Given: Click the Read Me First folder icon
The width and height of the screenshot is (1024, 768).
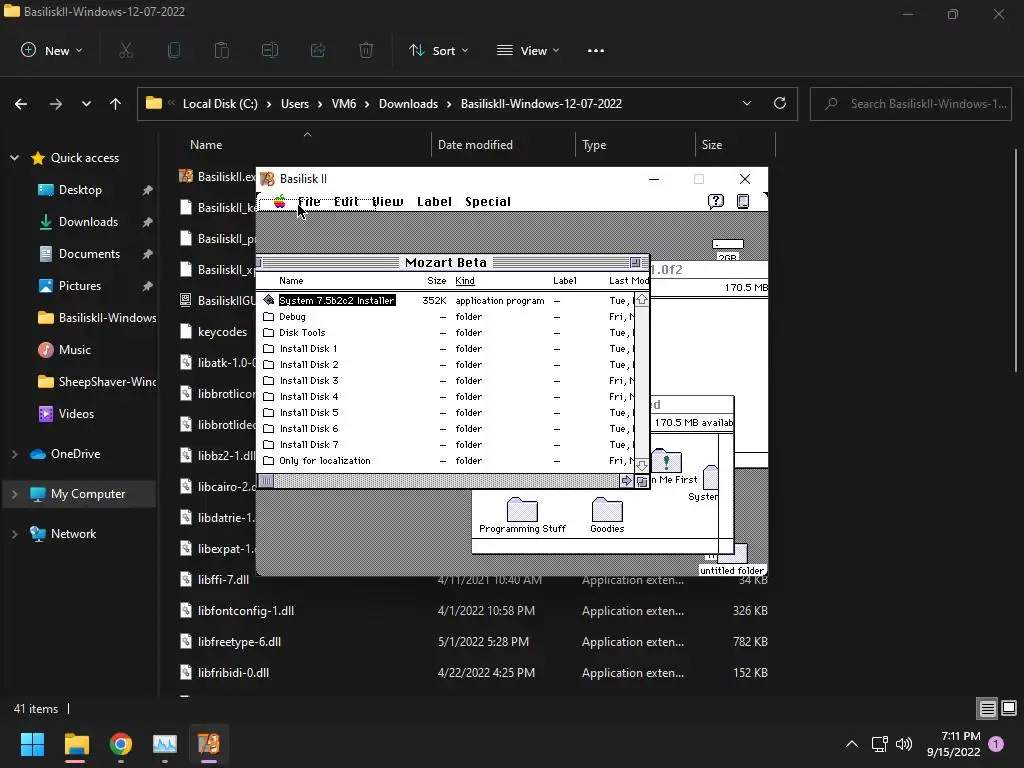Looking at the screenshot, I should tap(666, 461).
